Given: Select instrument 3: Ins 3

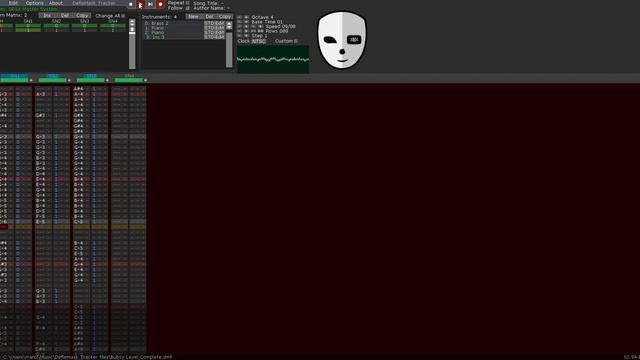Looking at the screenshot, I should pyautogui.click(x=174, y=37).
